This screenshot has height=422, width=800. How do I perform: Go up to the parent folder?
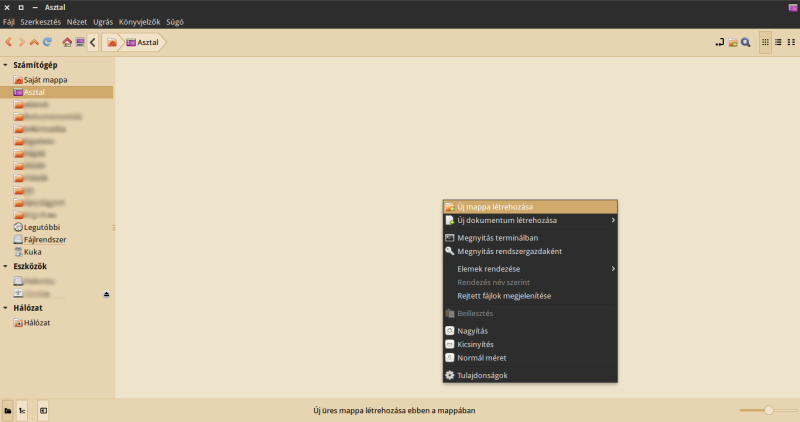tap(34, 42)
